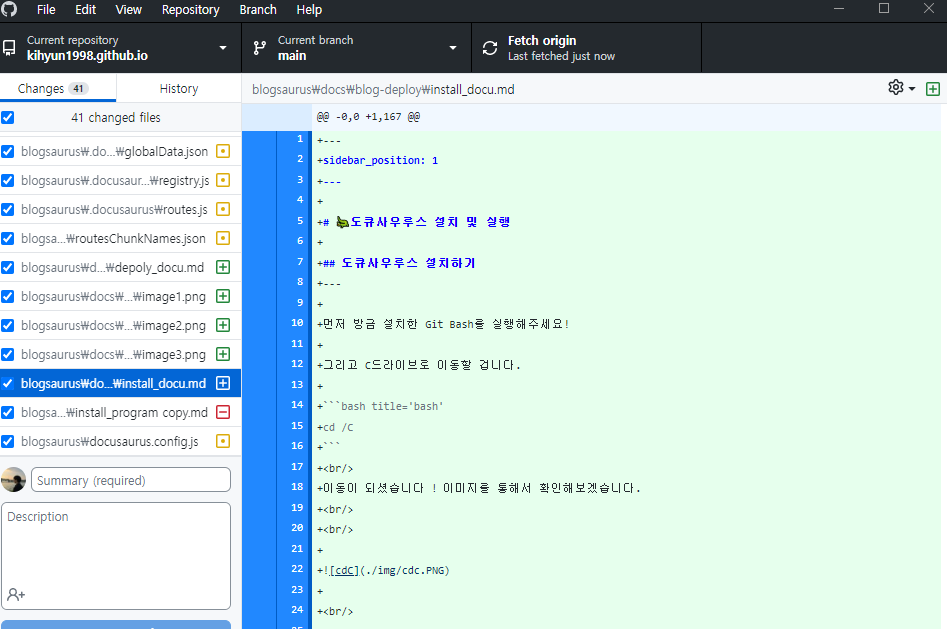Click added status icon for install_docu.md
Image resolution: width=947 pixels, height=629 pixels.
tap(223, 383)
